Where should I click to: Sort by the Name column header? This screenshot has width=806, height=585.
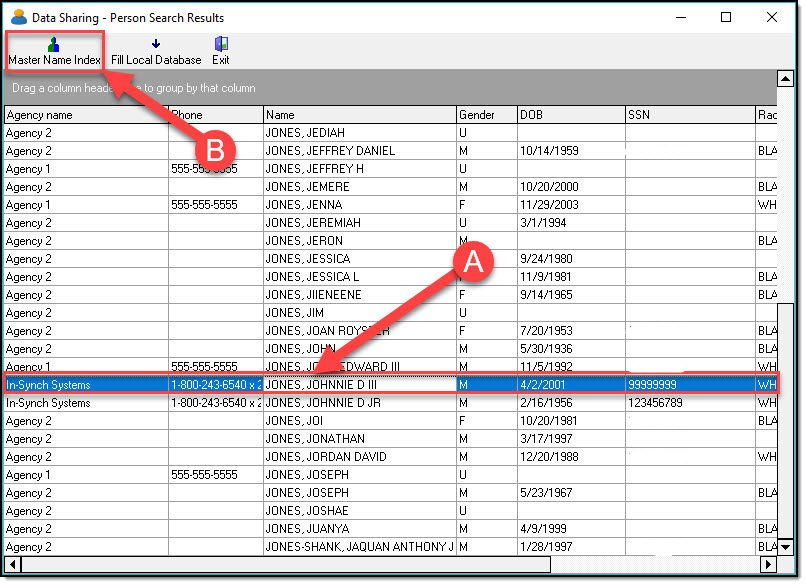click(359, 115)
